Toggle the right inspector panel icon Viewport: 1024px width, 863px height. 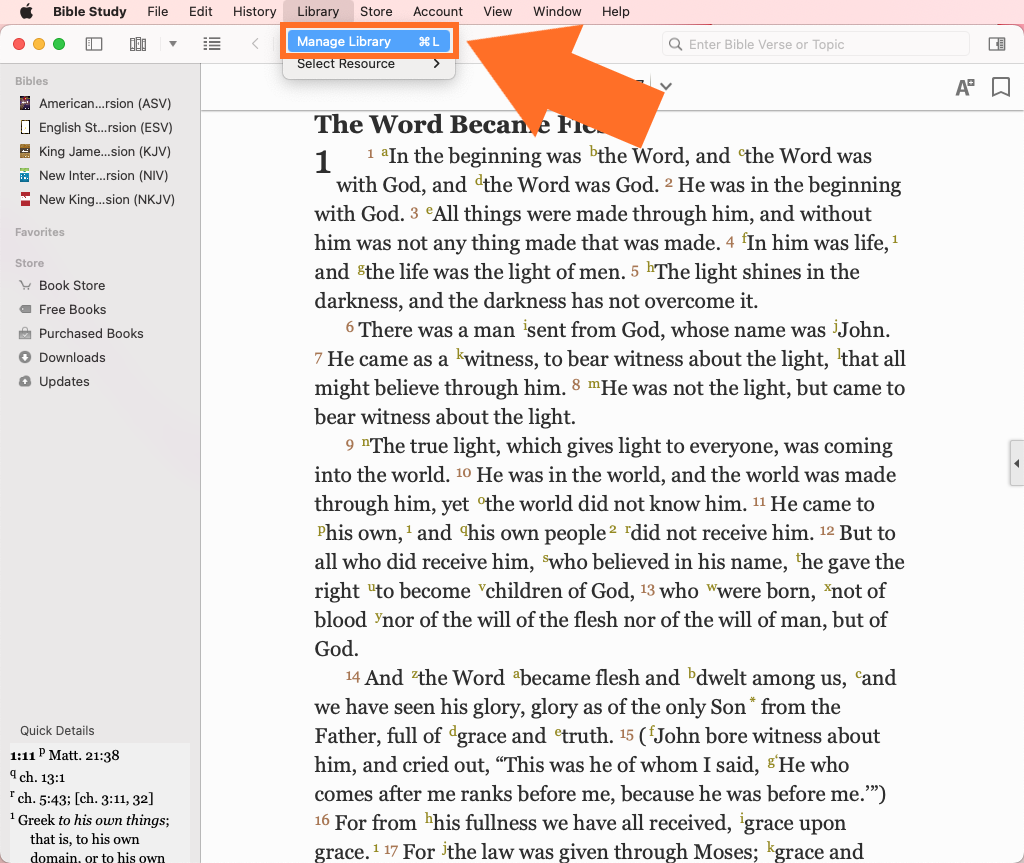click(x=996, y=44)
